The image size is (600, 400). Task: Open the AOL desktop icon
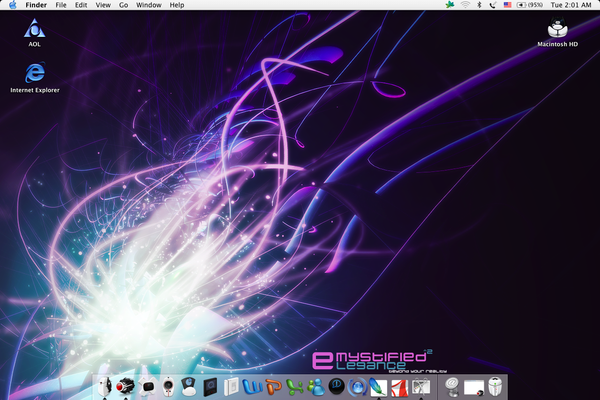coord(34,28)
